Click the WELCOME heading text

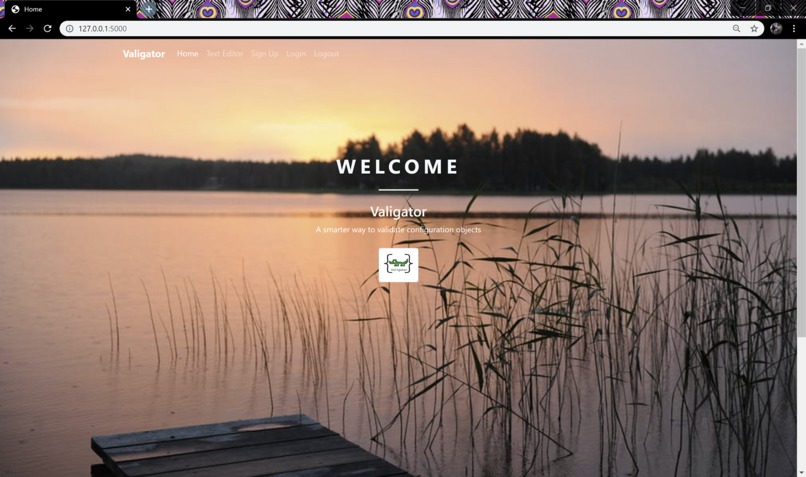[x=398, y=167]
